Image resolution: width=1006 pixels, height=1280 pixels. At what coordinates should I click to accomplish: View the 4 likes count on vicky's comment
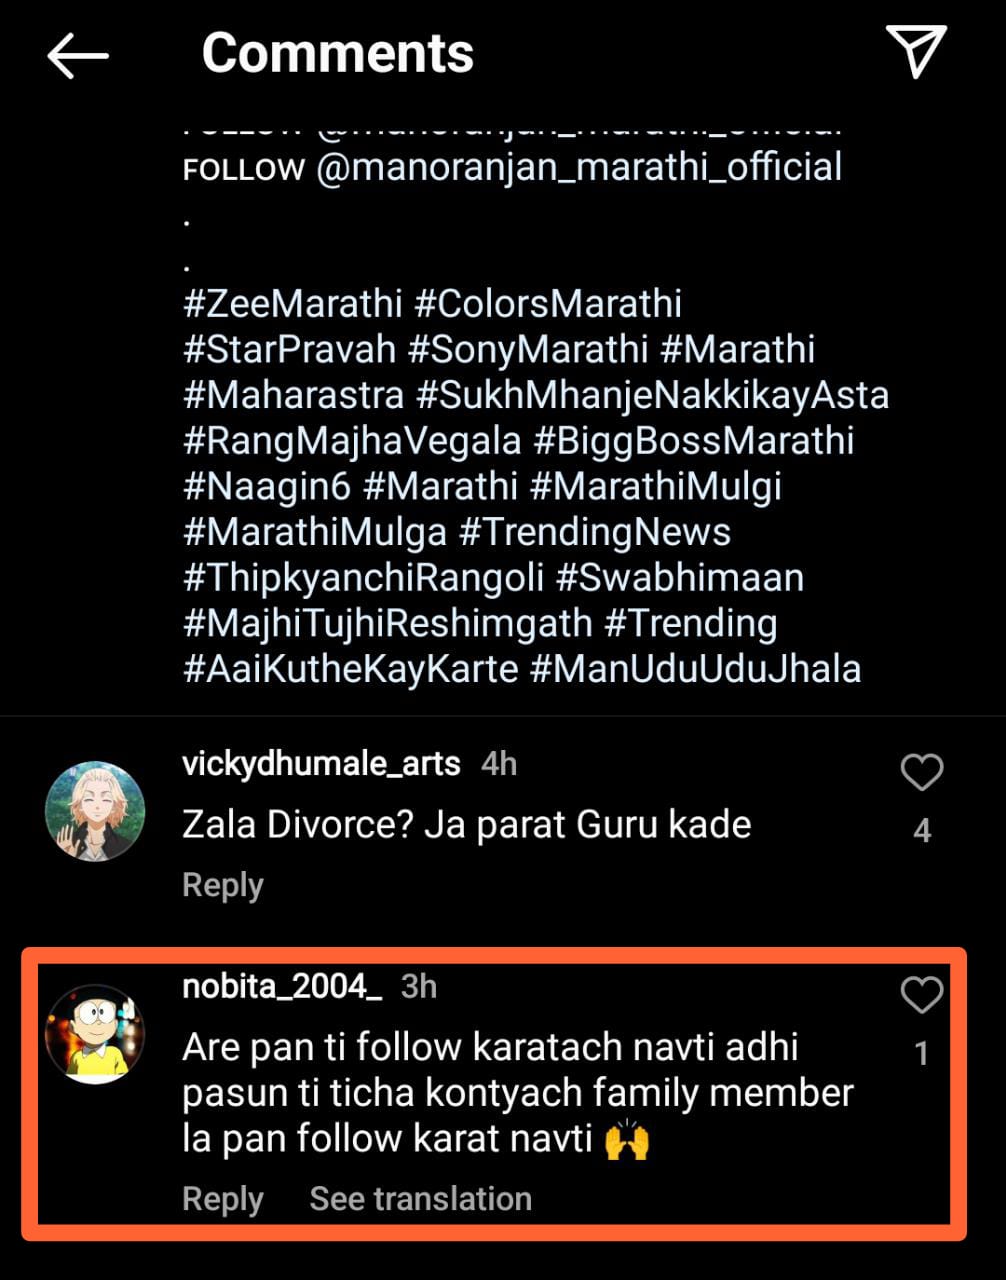click(x=922, y=830)
